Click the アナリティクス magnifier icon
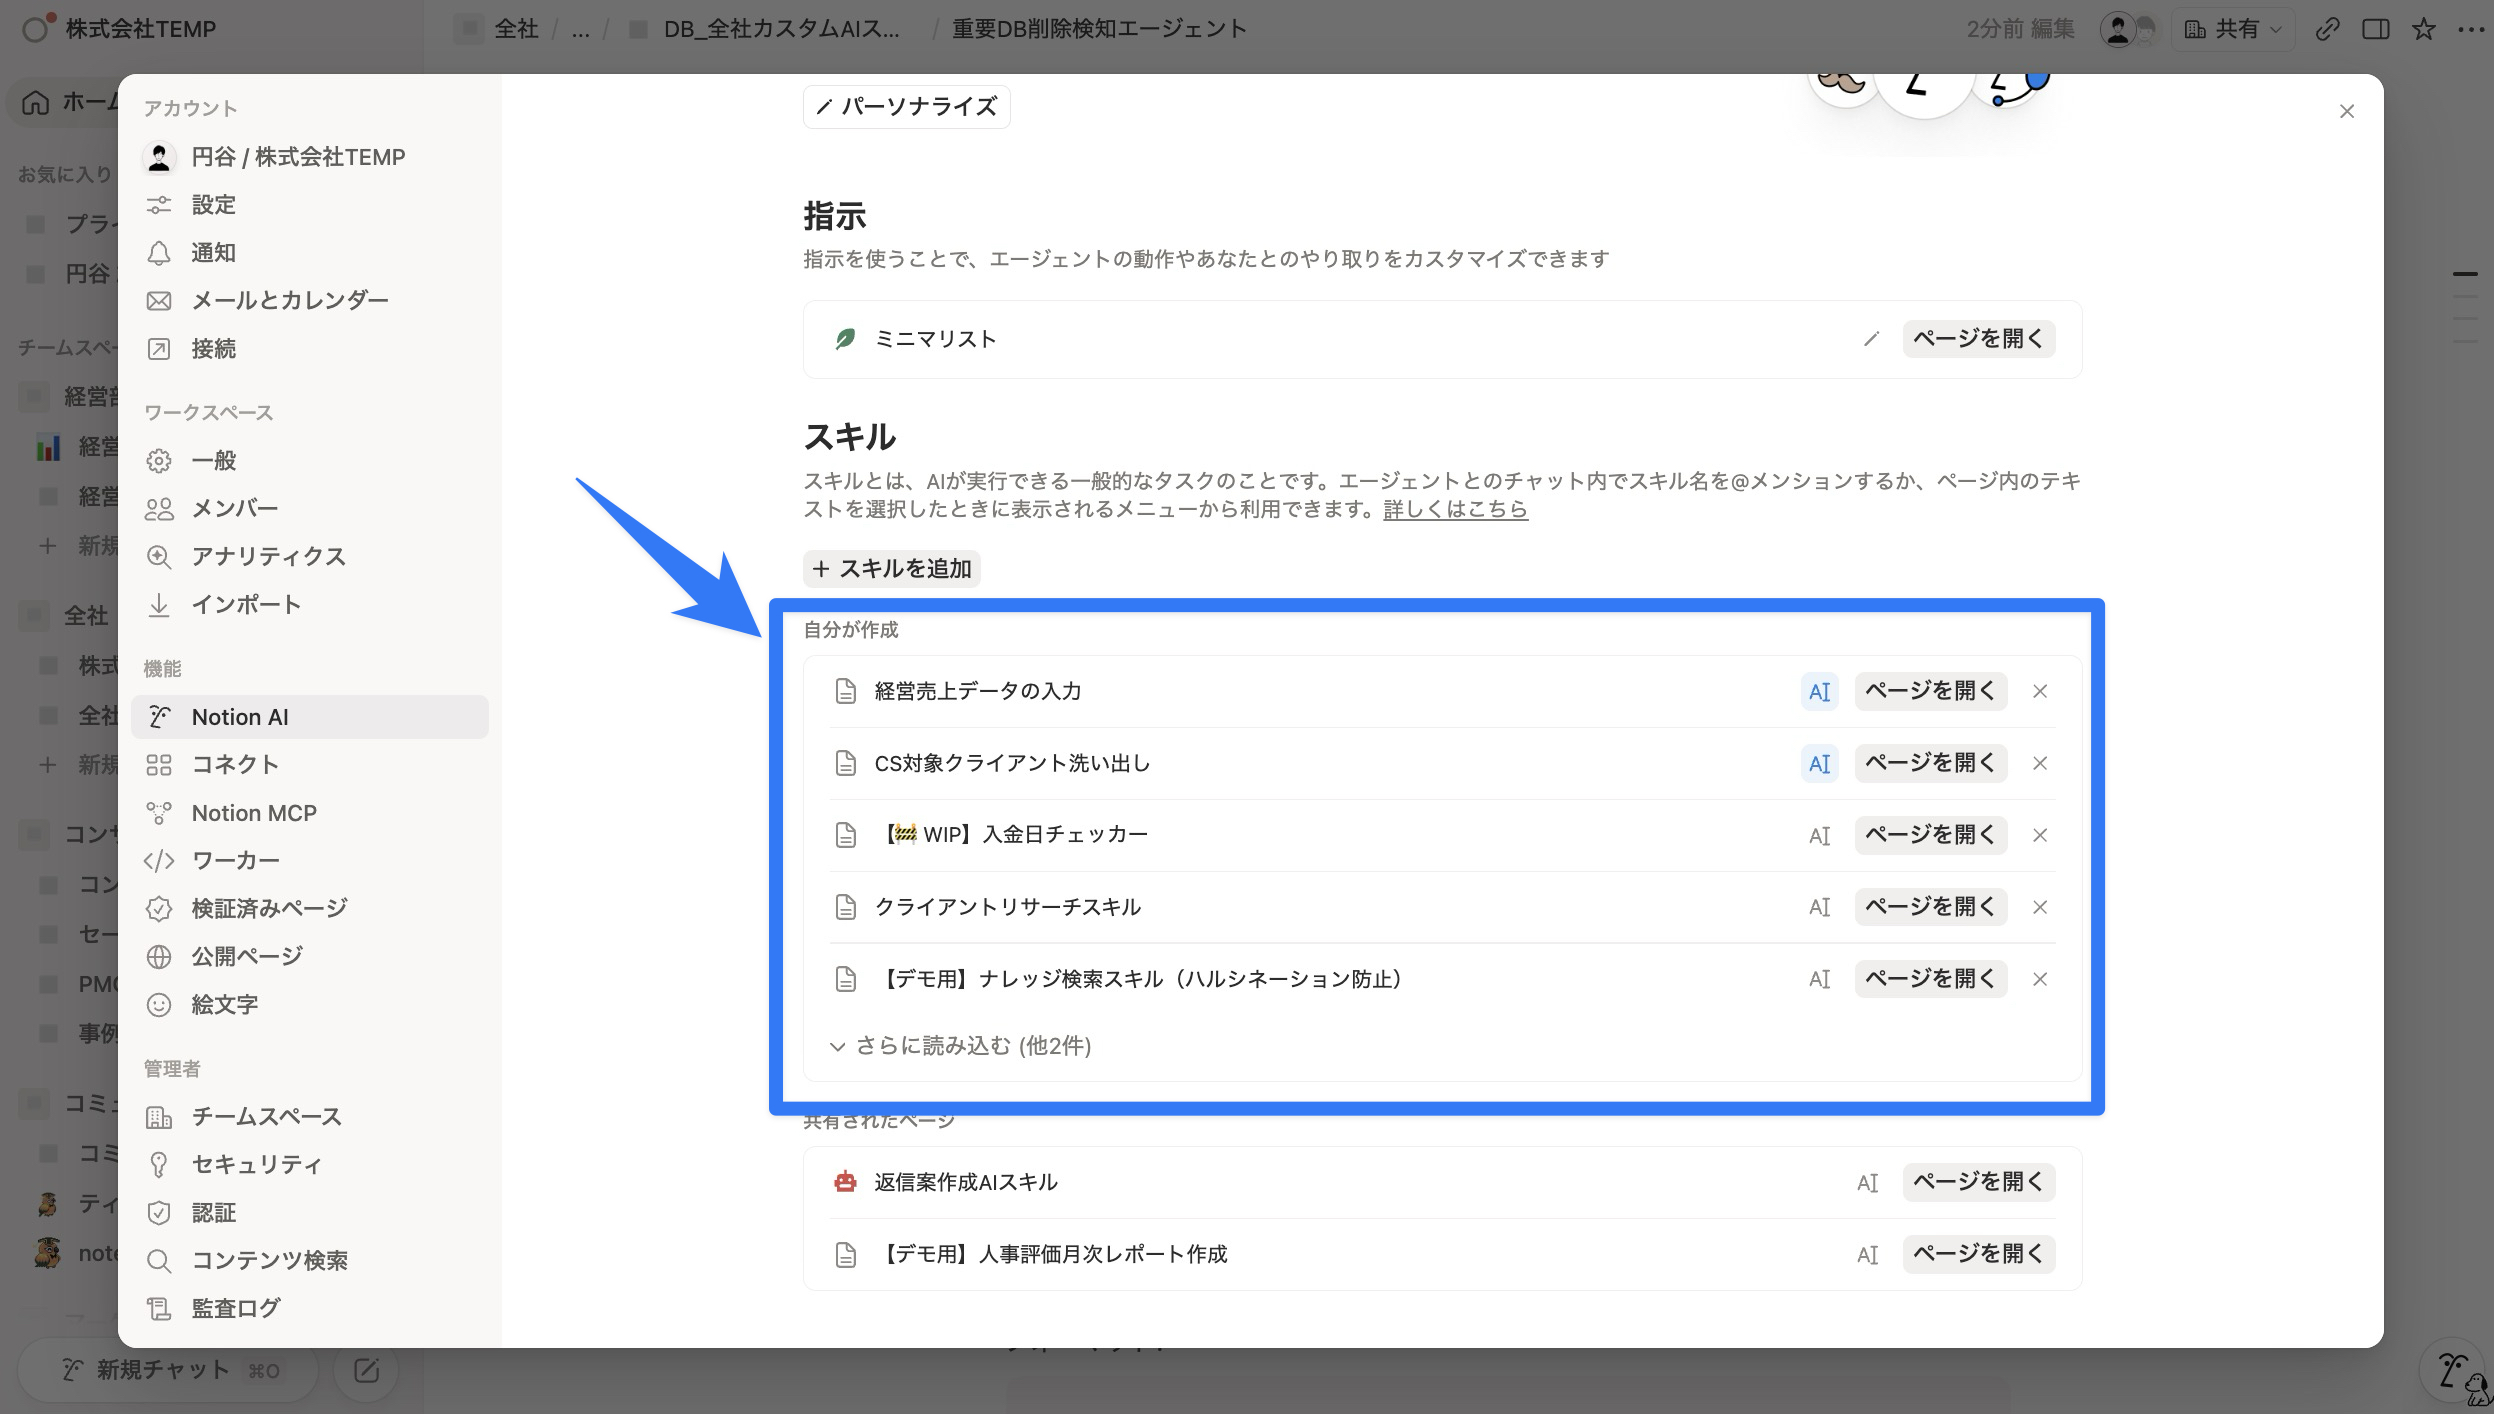 (159, 557)
